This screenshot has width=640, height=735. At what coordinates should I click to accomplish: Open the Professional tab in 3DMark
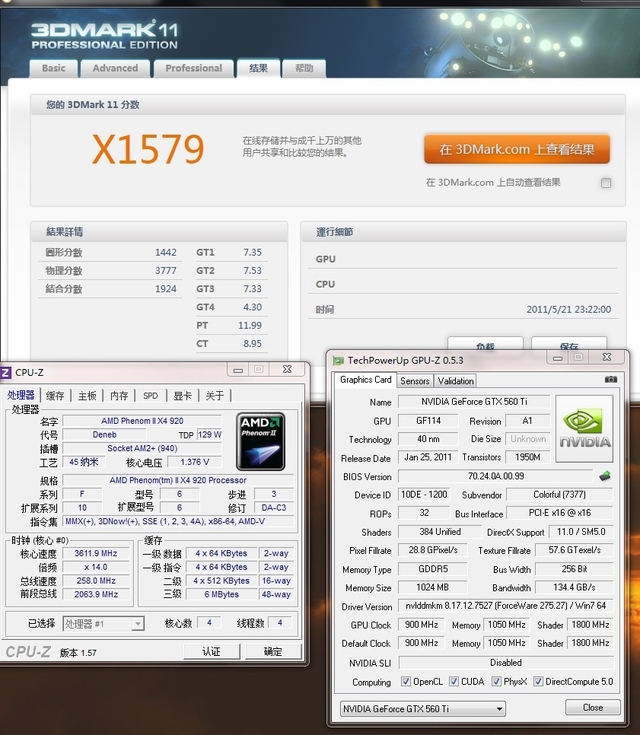coord(194,68)
